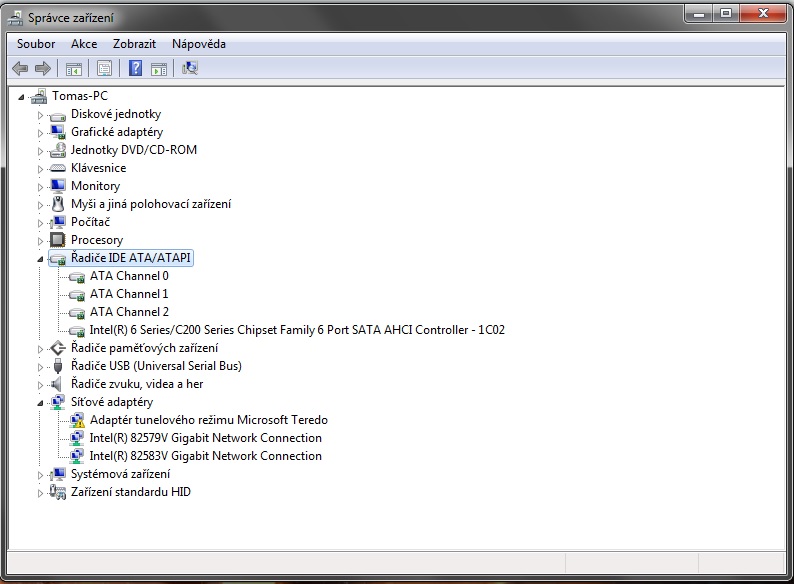
Task: Close the Správce zařízení window
Action: point(763,14)
